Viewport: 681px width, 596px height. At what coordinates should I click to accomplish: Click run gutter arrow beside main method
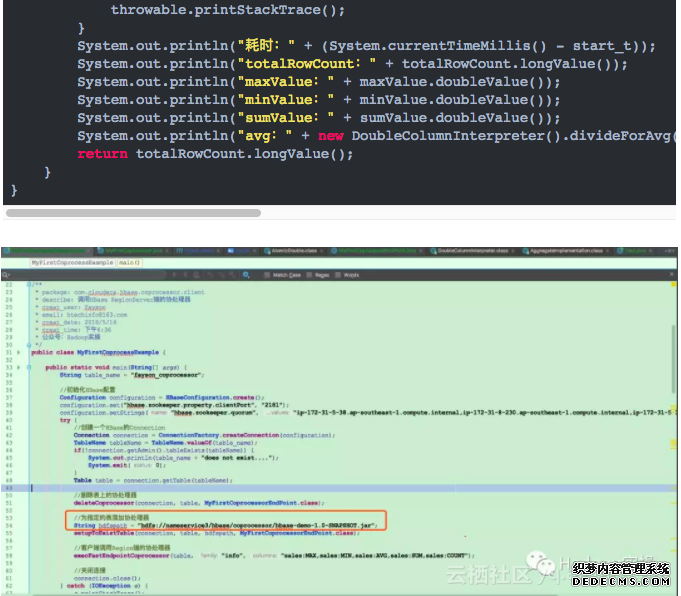20,368
